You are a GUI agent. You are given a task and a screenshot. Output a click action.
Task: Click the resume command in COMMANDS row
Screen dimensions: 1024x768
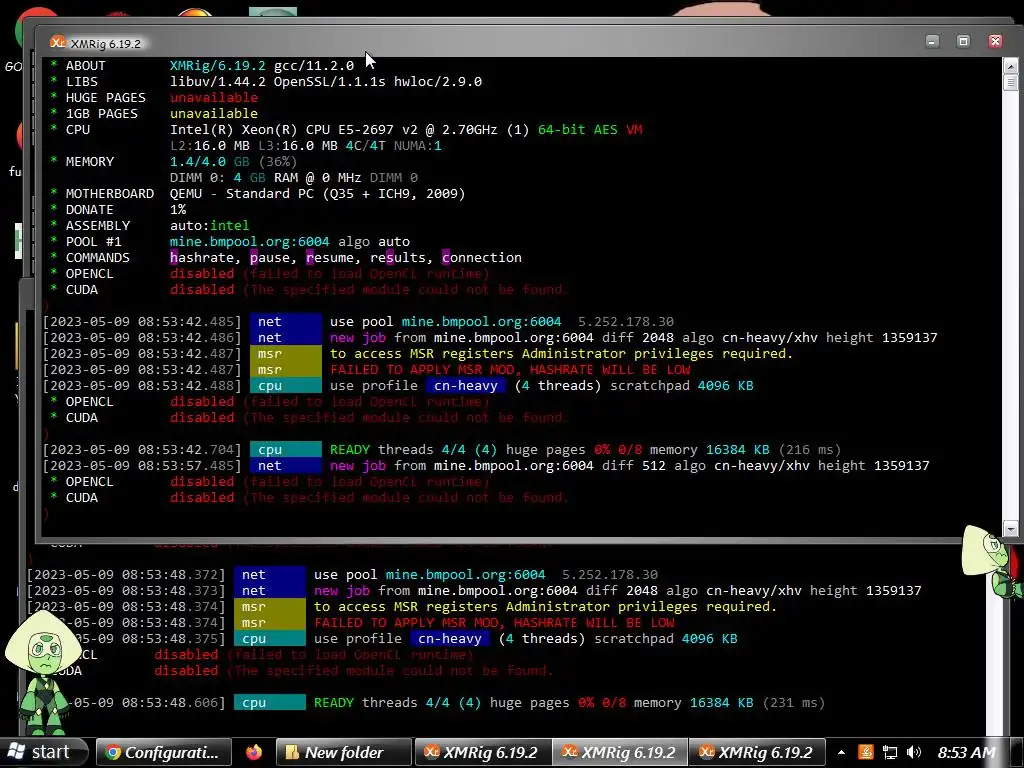coord(330,257)
